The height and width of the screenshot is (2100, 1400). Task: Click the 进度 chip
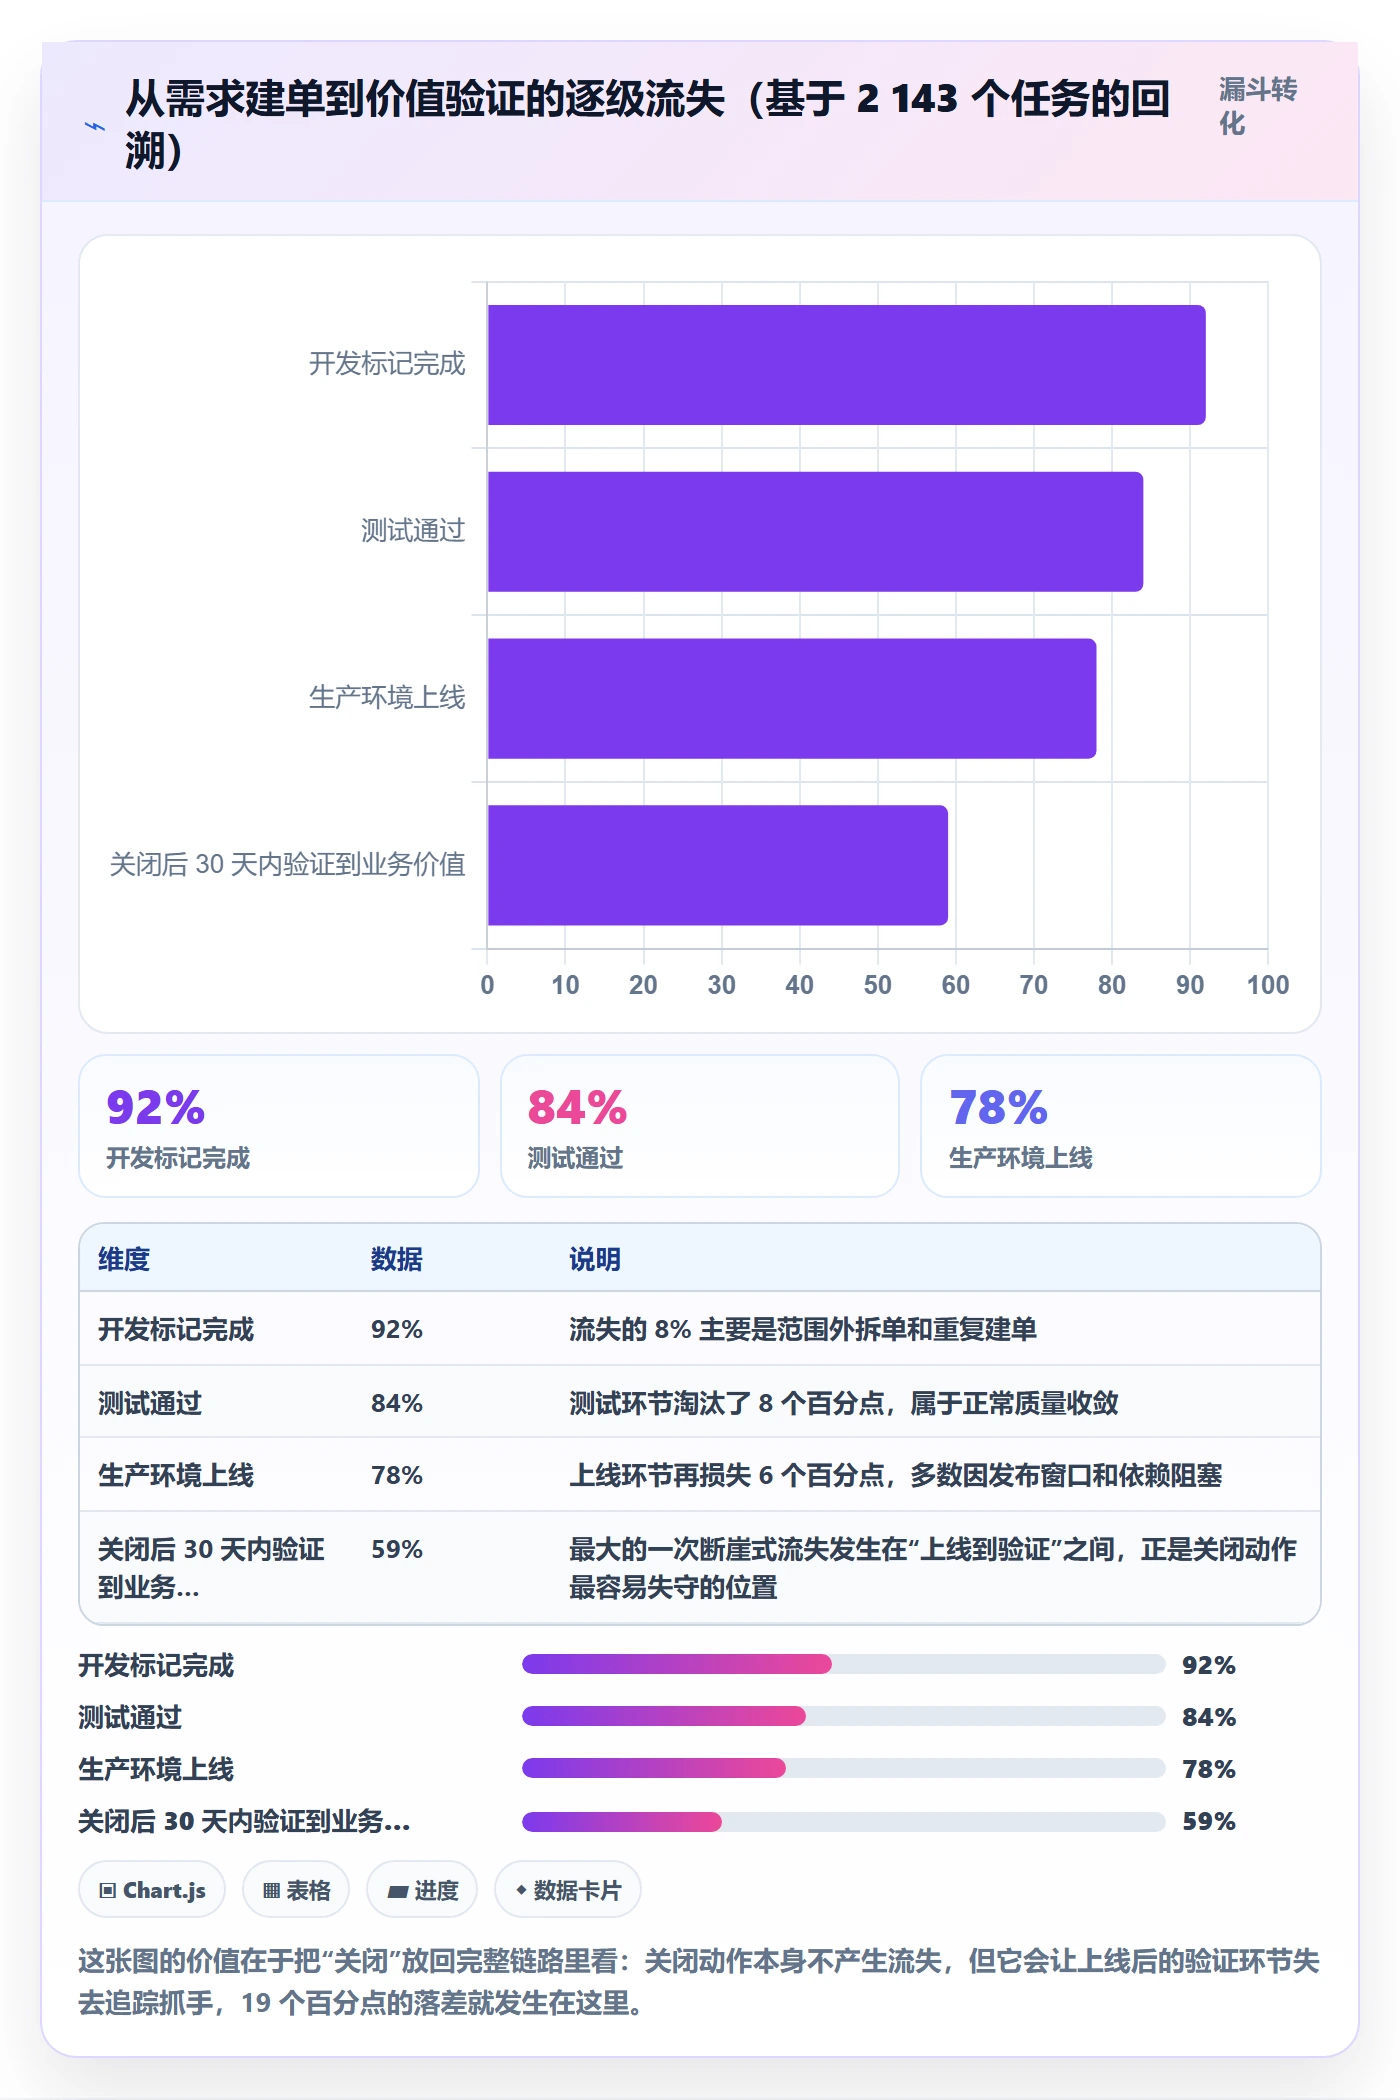tap(422, 1889)
